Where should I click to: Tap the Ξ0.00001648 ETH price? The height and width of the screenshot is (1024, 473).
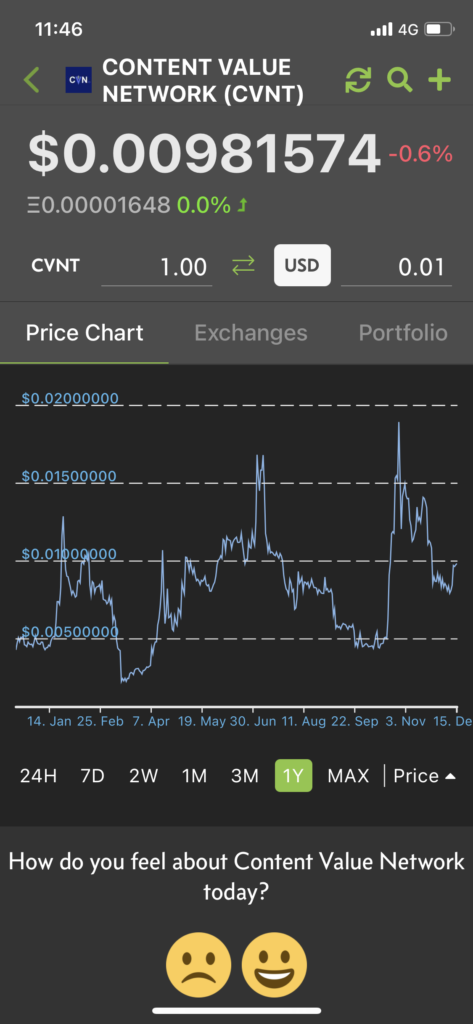coord(99,206)
